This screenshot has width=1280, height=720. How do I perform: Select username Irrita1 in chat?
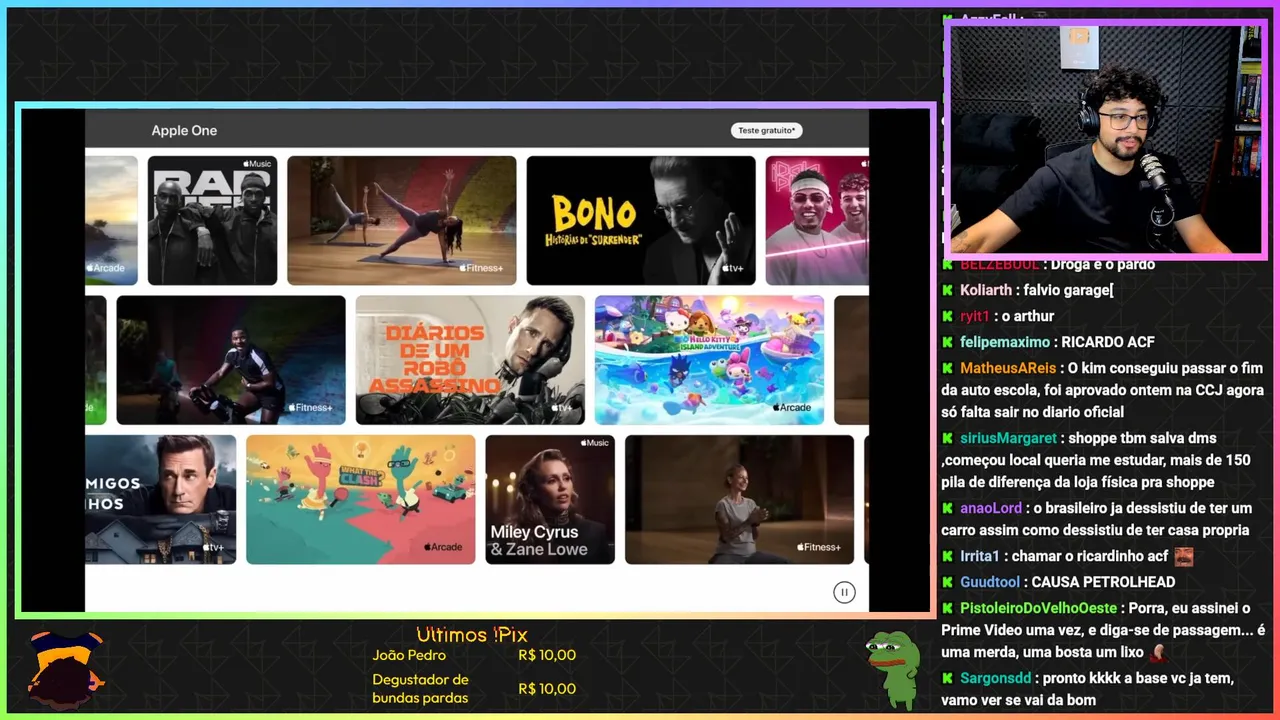click(980, 556)
